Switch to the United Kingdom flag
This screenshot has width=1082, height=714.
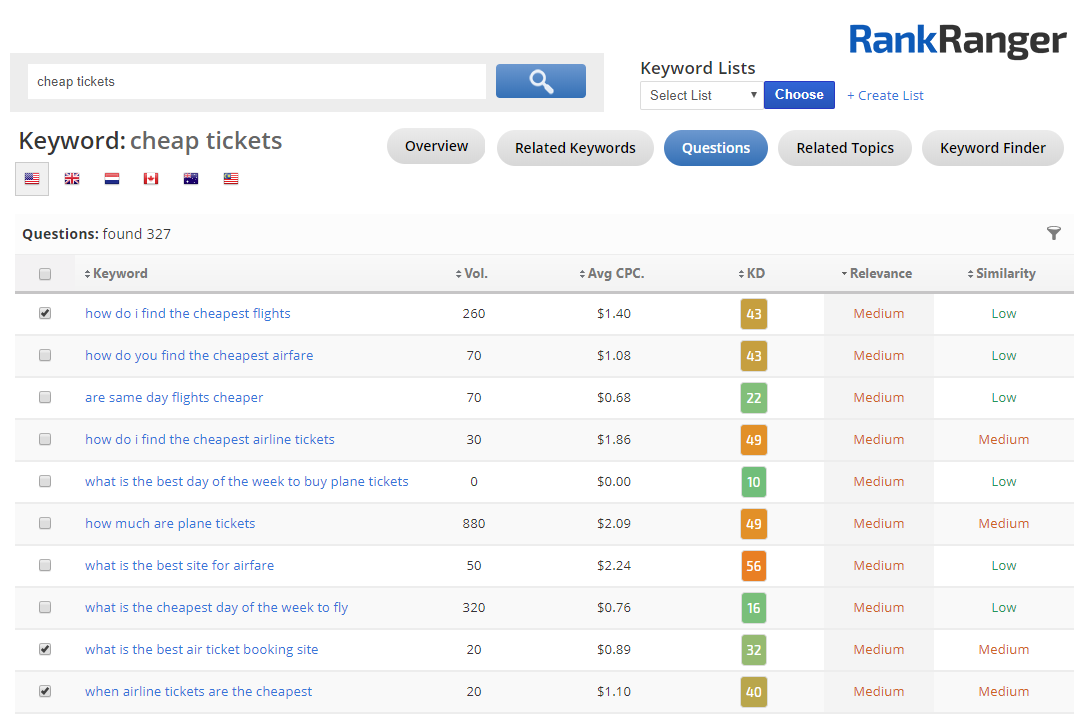pos(72,179)
